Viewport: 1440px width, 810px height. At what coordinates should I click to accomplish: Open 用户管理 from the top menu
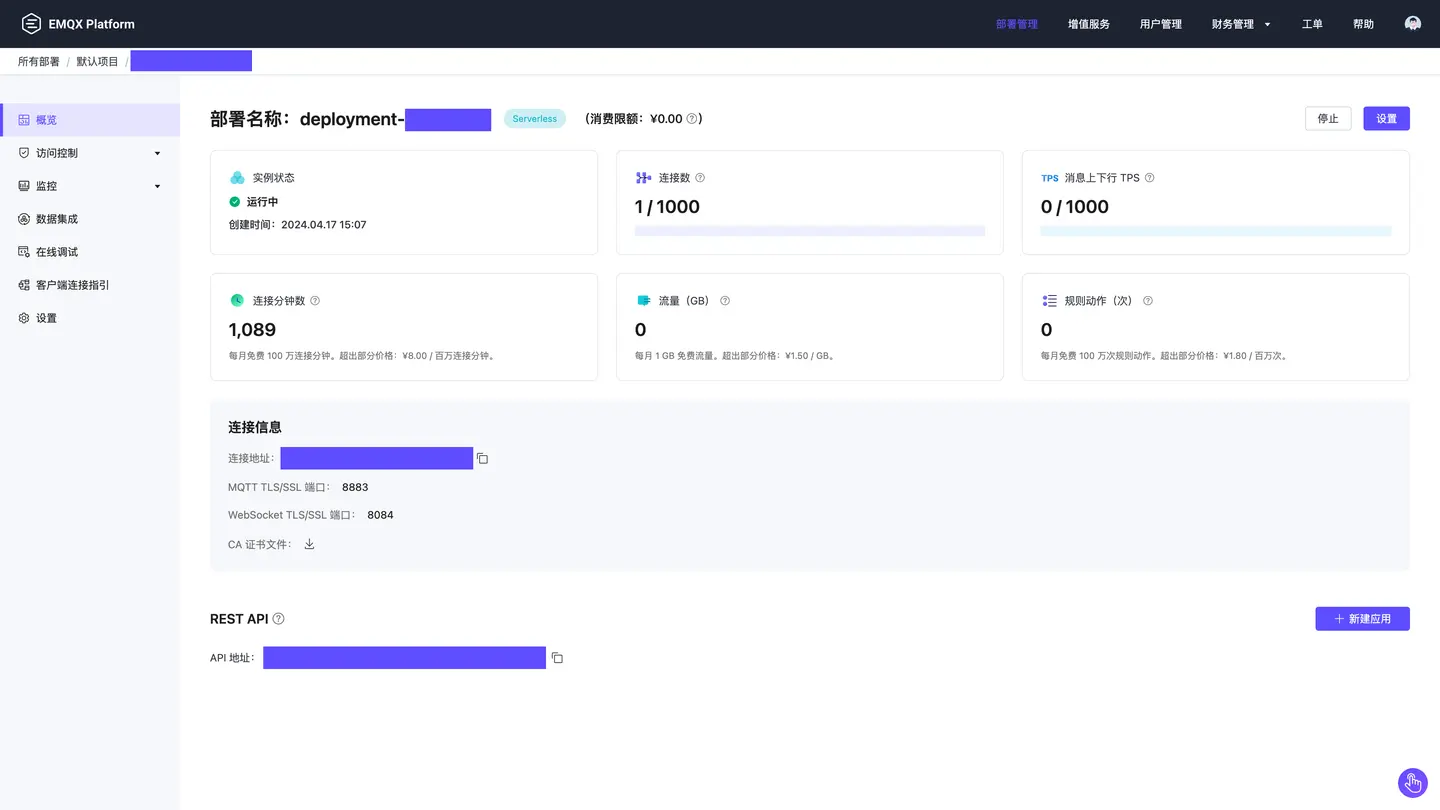[x=1160, y=23]
